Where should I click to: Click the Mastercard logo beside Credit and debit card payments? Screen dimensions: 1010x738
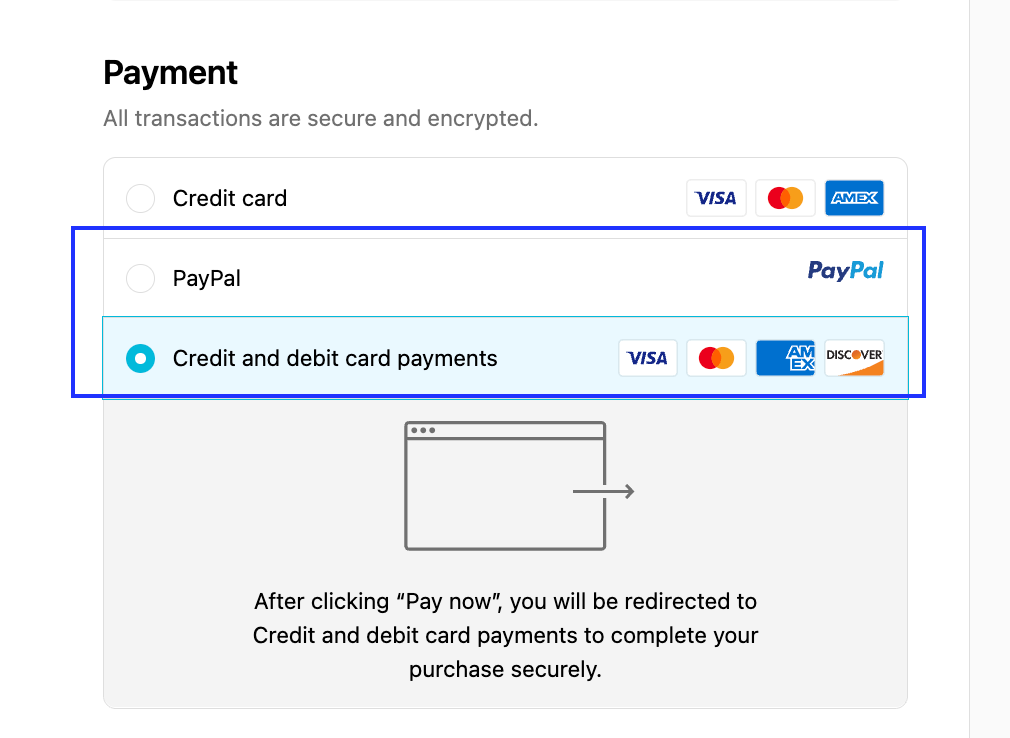716,358
